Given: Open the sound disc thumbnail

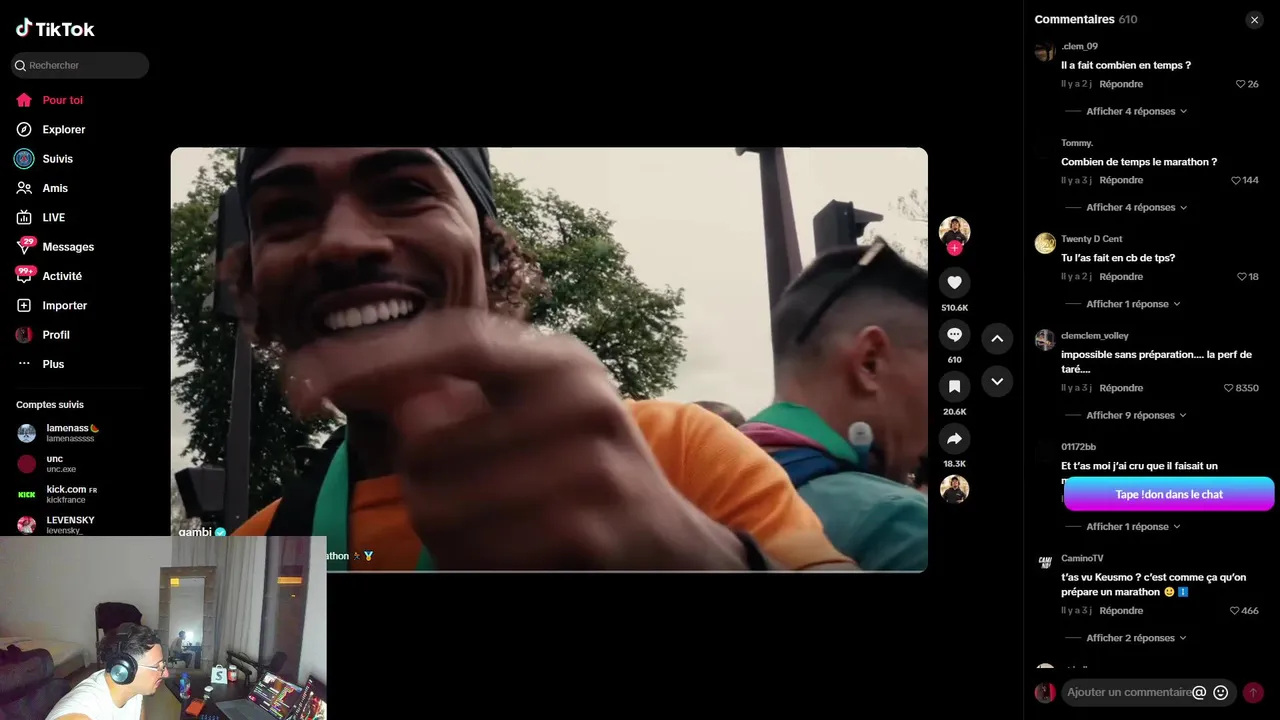Looking at the screenshot, I should point(954,489).
